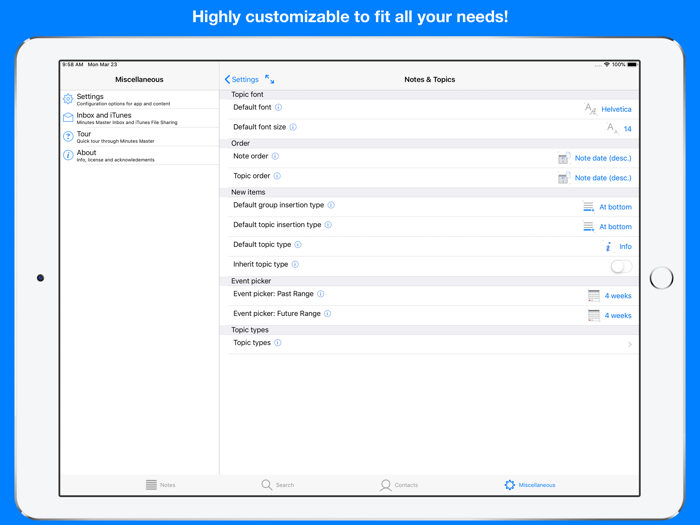The image size is (700, 525).
Task: Enable the Inherit topic type switch
Action: [x=621, y=266]
